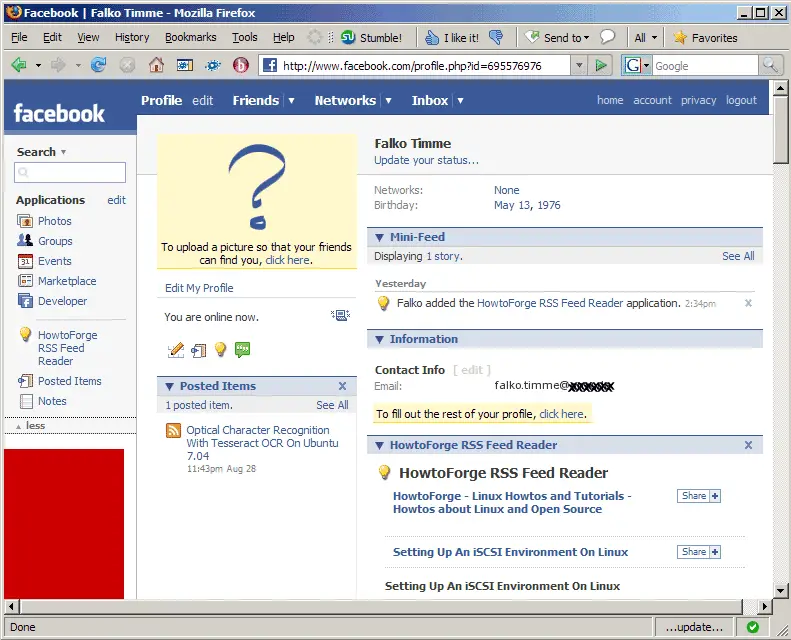791x640 pixels.
Task: Share the iSCSI Environment article
Action: click(699, 552)
